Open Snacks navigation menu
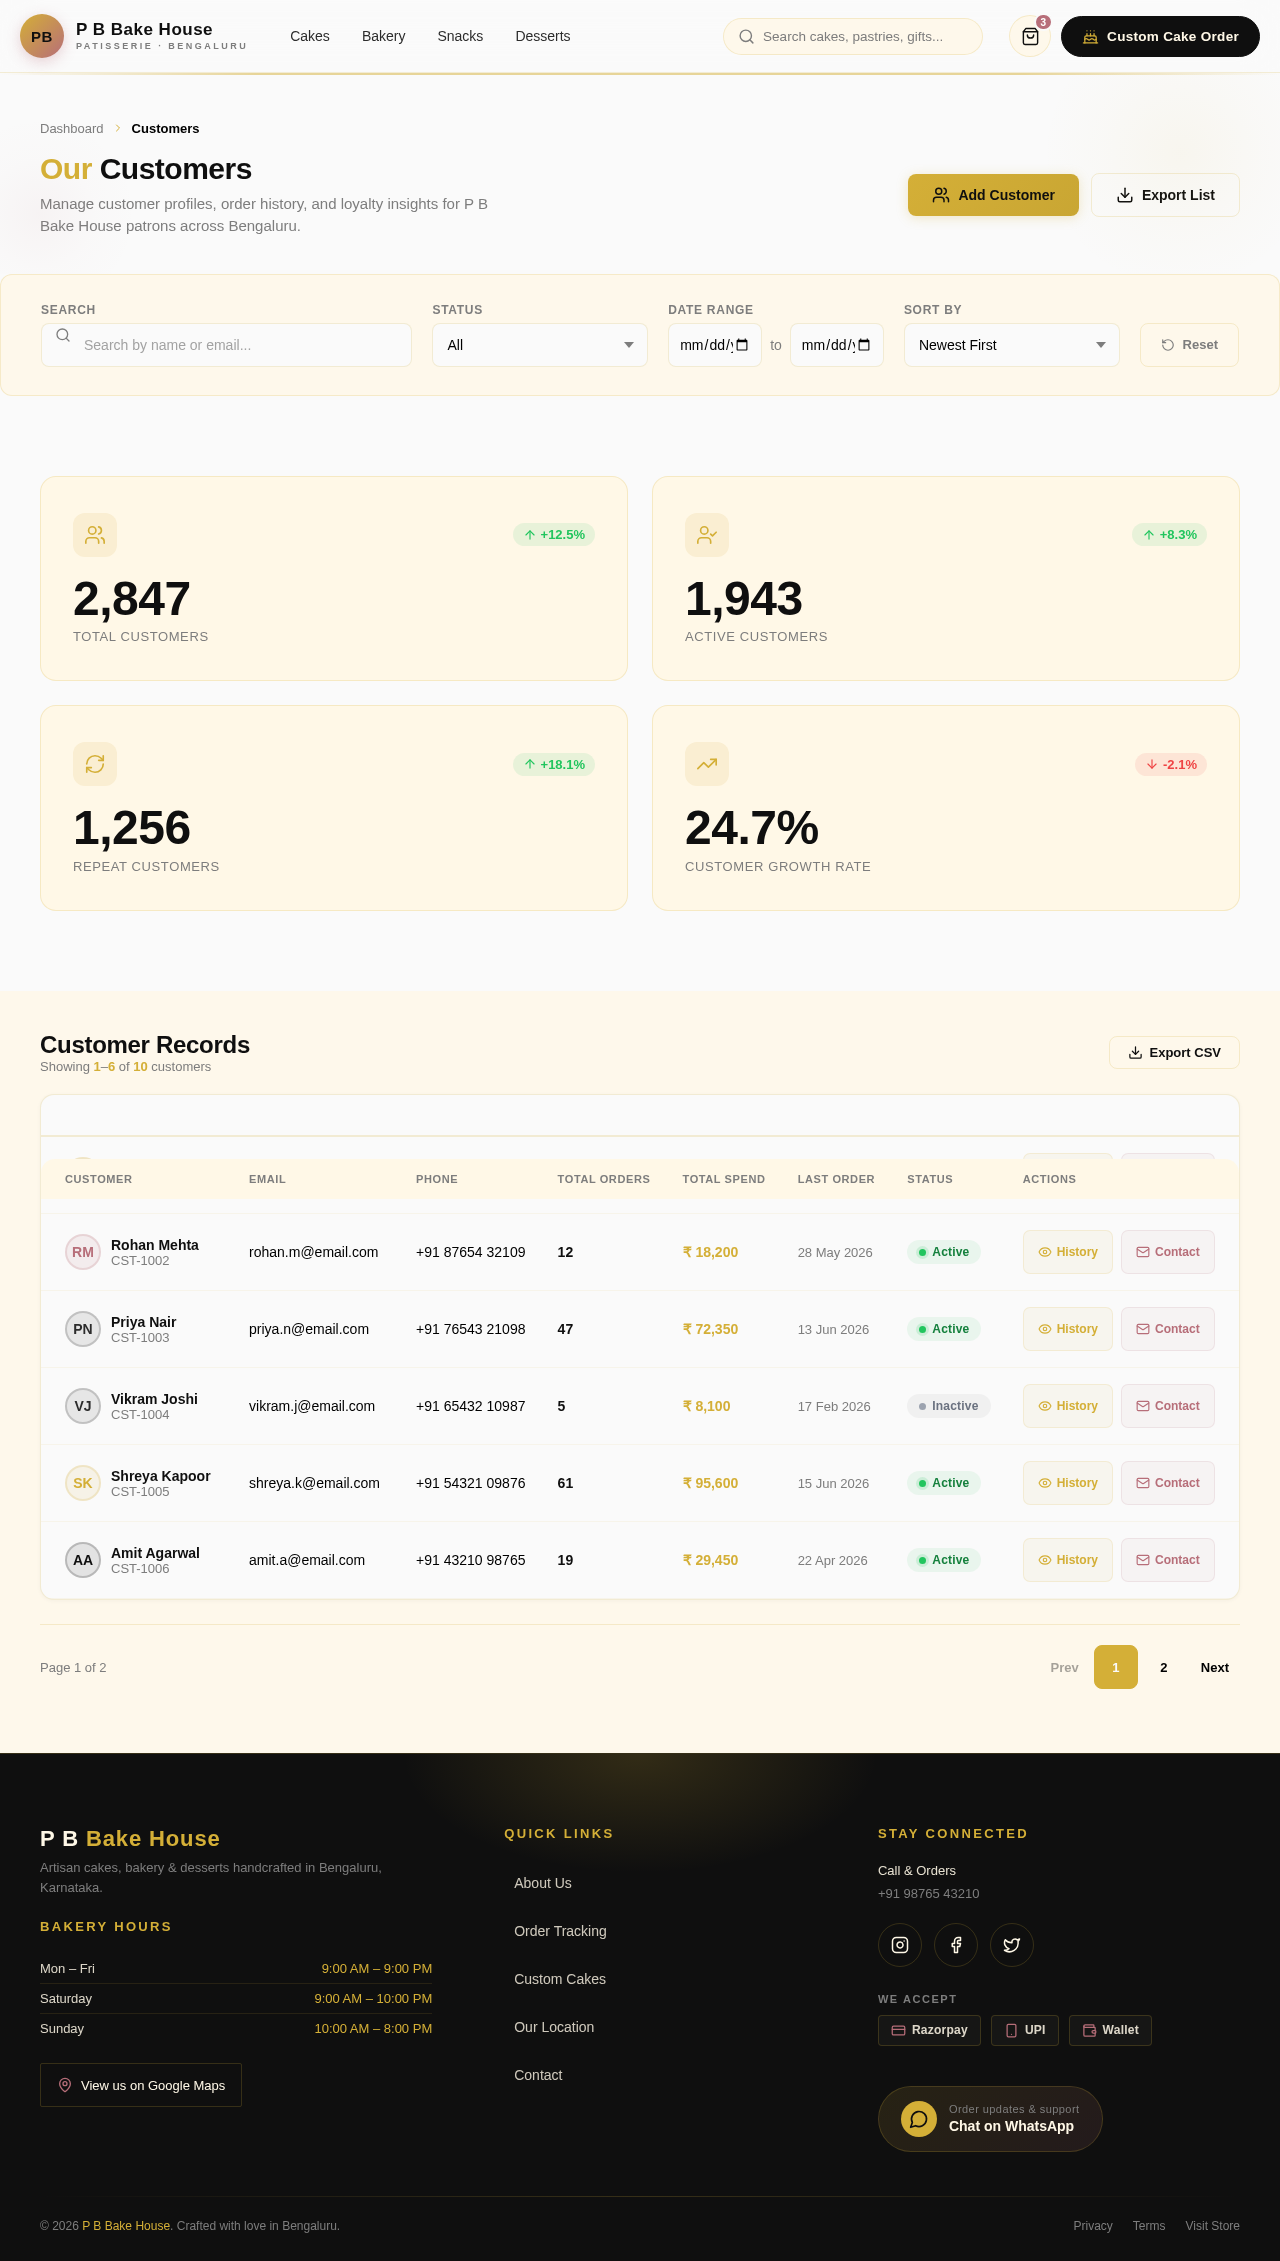This screenshot has height=2261, width=1280. click(460, 36)
